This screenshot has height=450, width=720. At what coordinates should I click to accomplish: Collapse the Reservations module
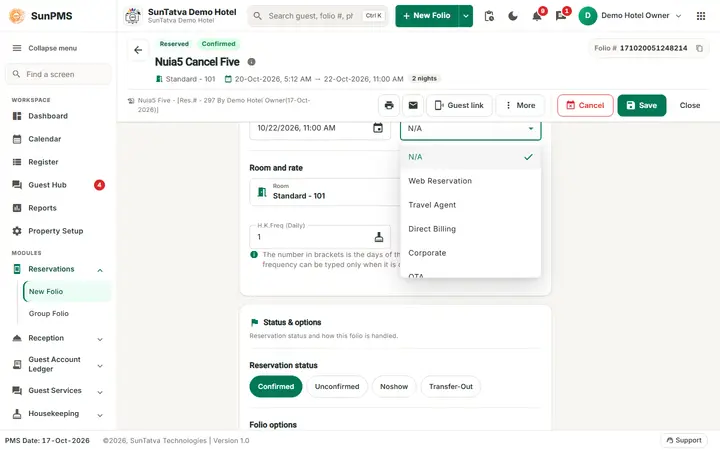tap(100, 270)
